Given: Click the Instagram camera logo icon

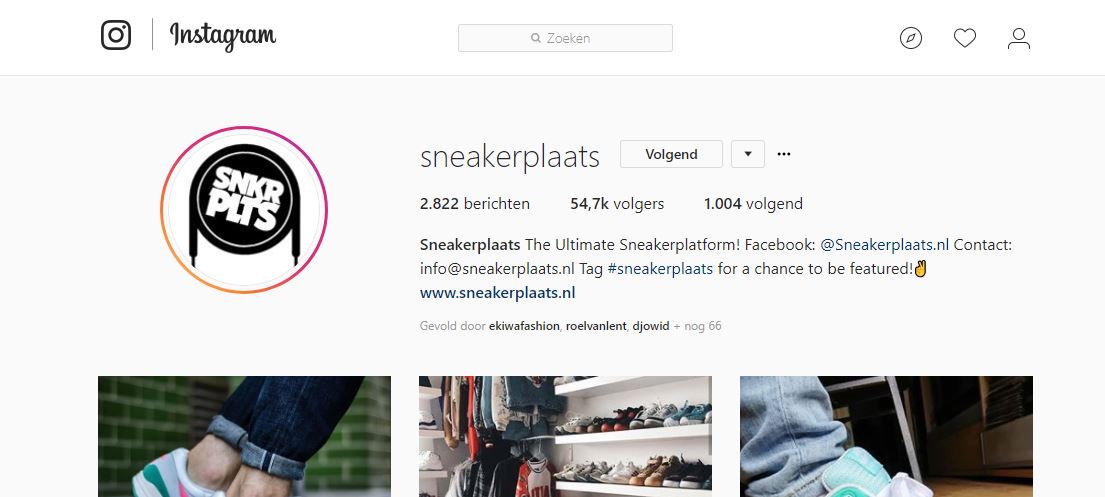Looking at the screenshot, I should (x=116, y=35).
